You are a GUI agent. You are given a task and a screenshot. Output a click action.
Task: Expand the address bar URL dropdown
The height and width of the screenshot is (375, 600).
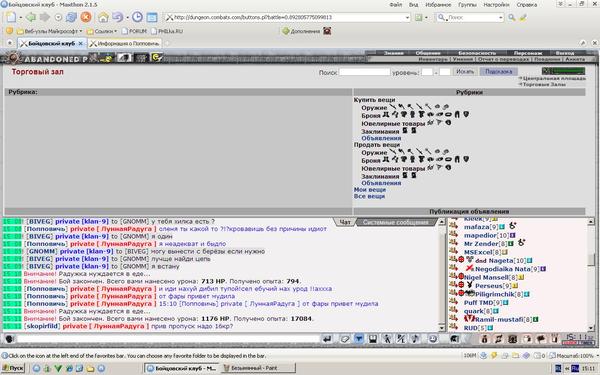click(407, 17)
